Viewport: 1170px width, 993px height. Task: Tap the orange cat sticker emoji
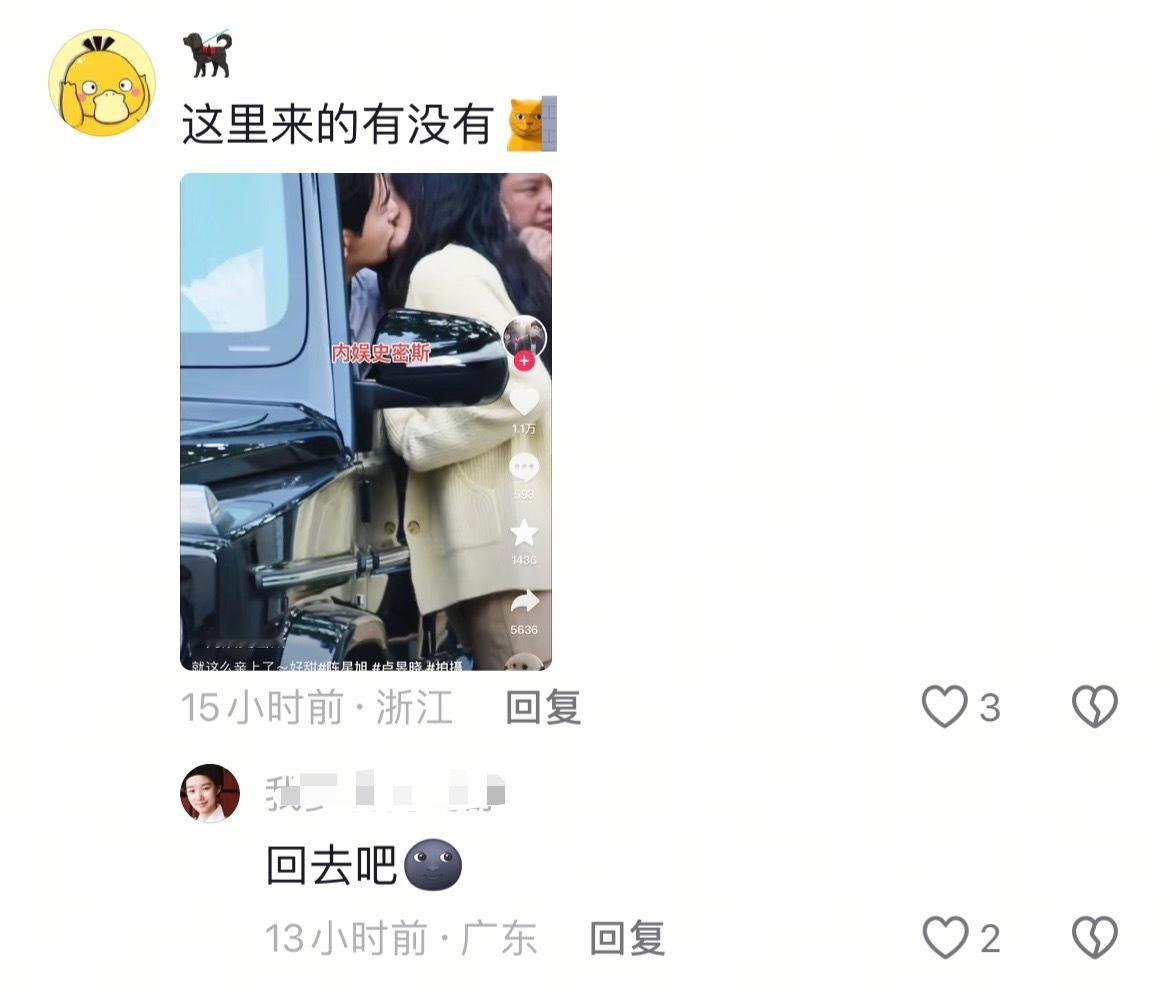[531, 124]
